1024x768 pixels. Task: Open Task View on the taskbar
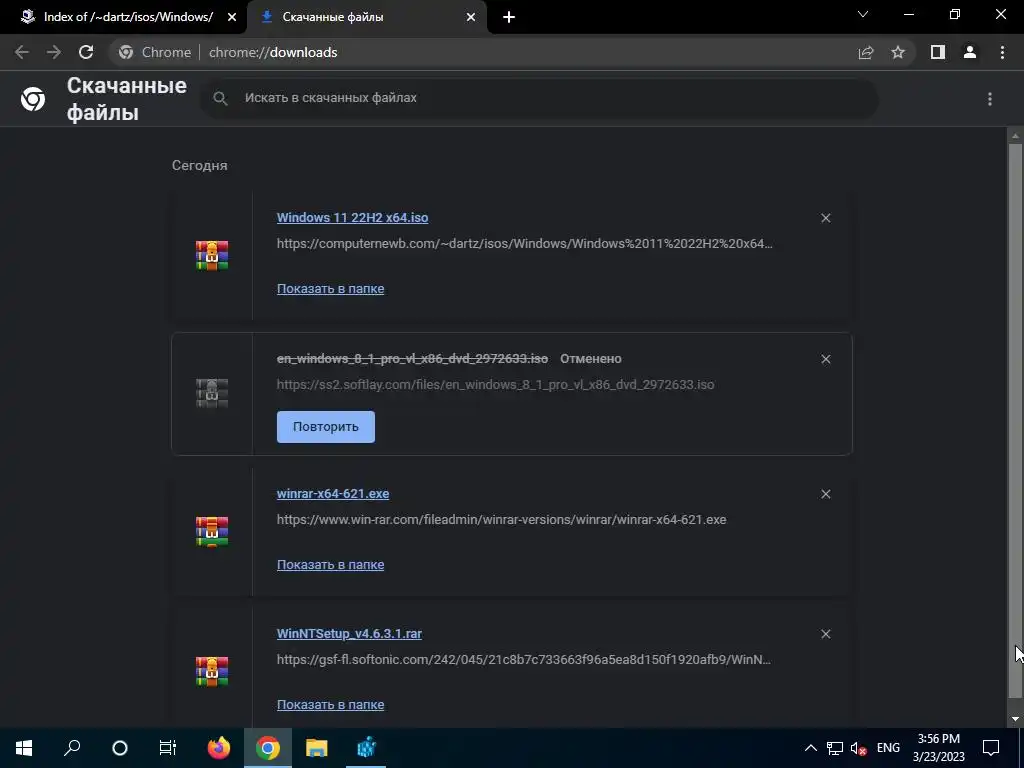point(168,748)
